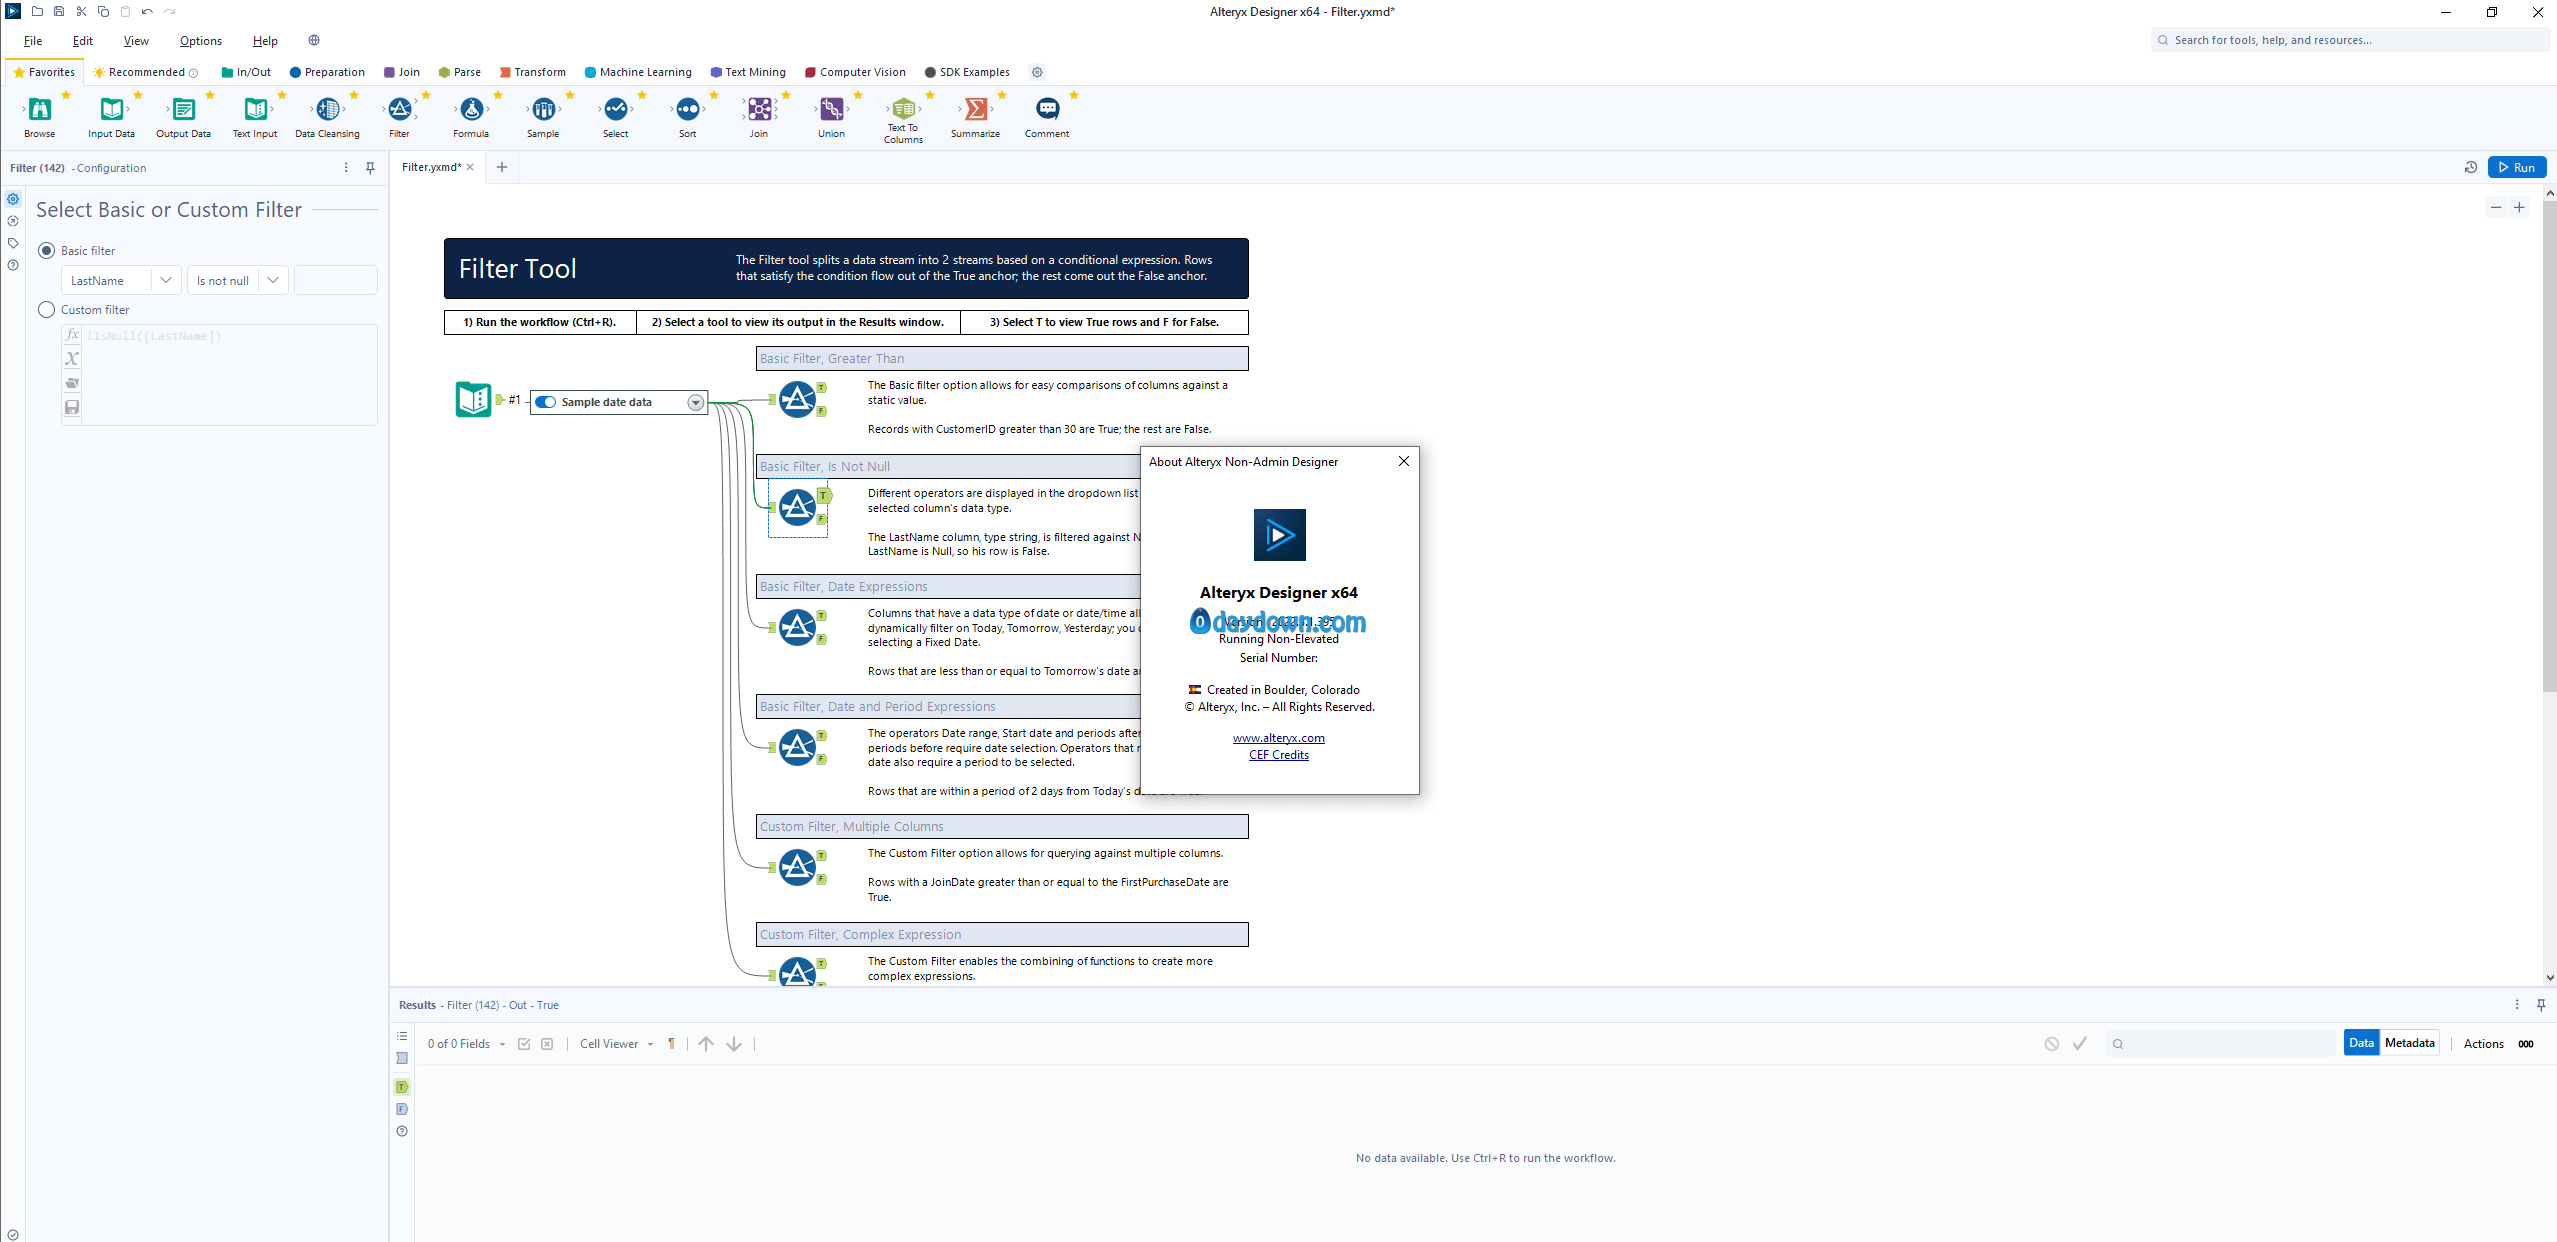This screenshot has height=1242, width=2557.
Task: Pick the Input Data tool
Action: click(x=112, y=110)
